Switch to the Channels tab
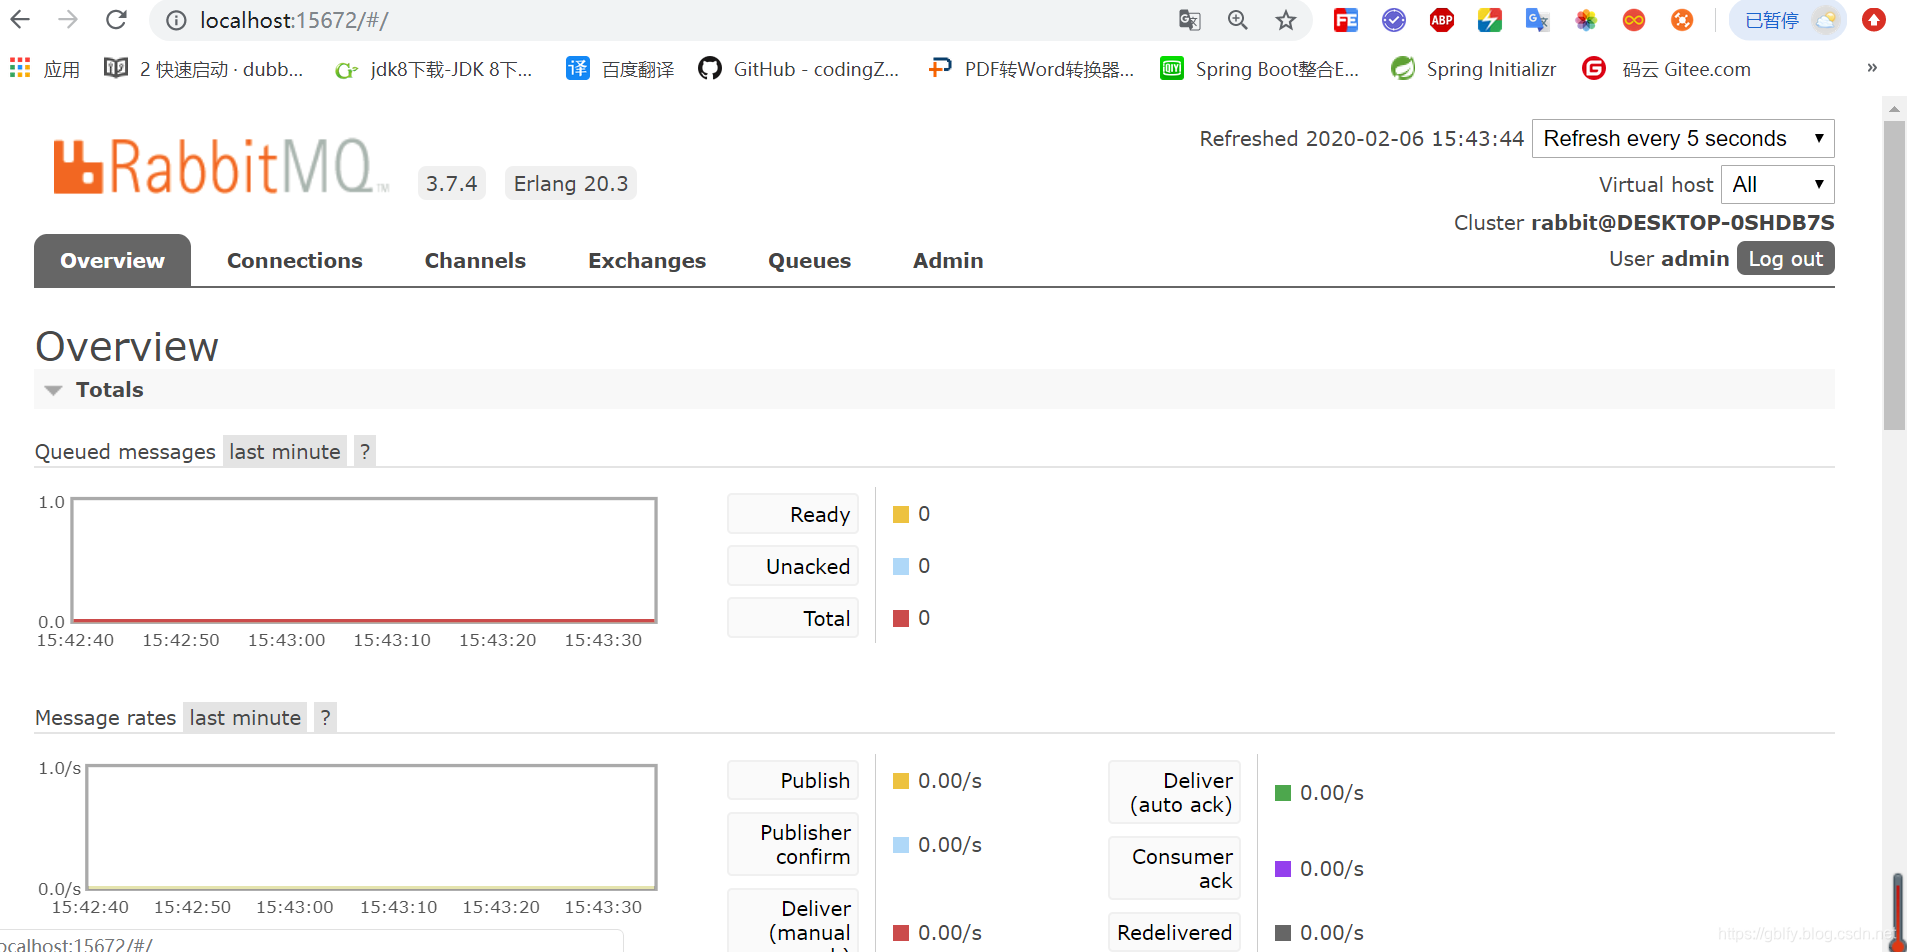 (475, 261)
